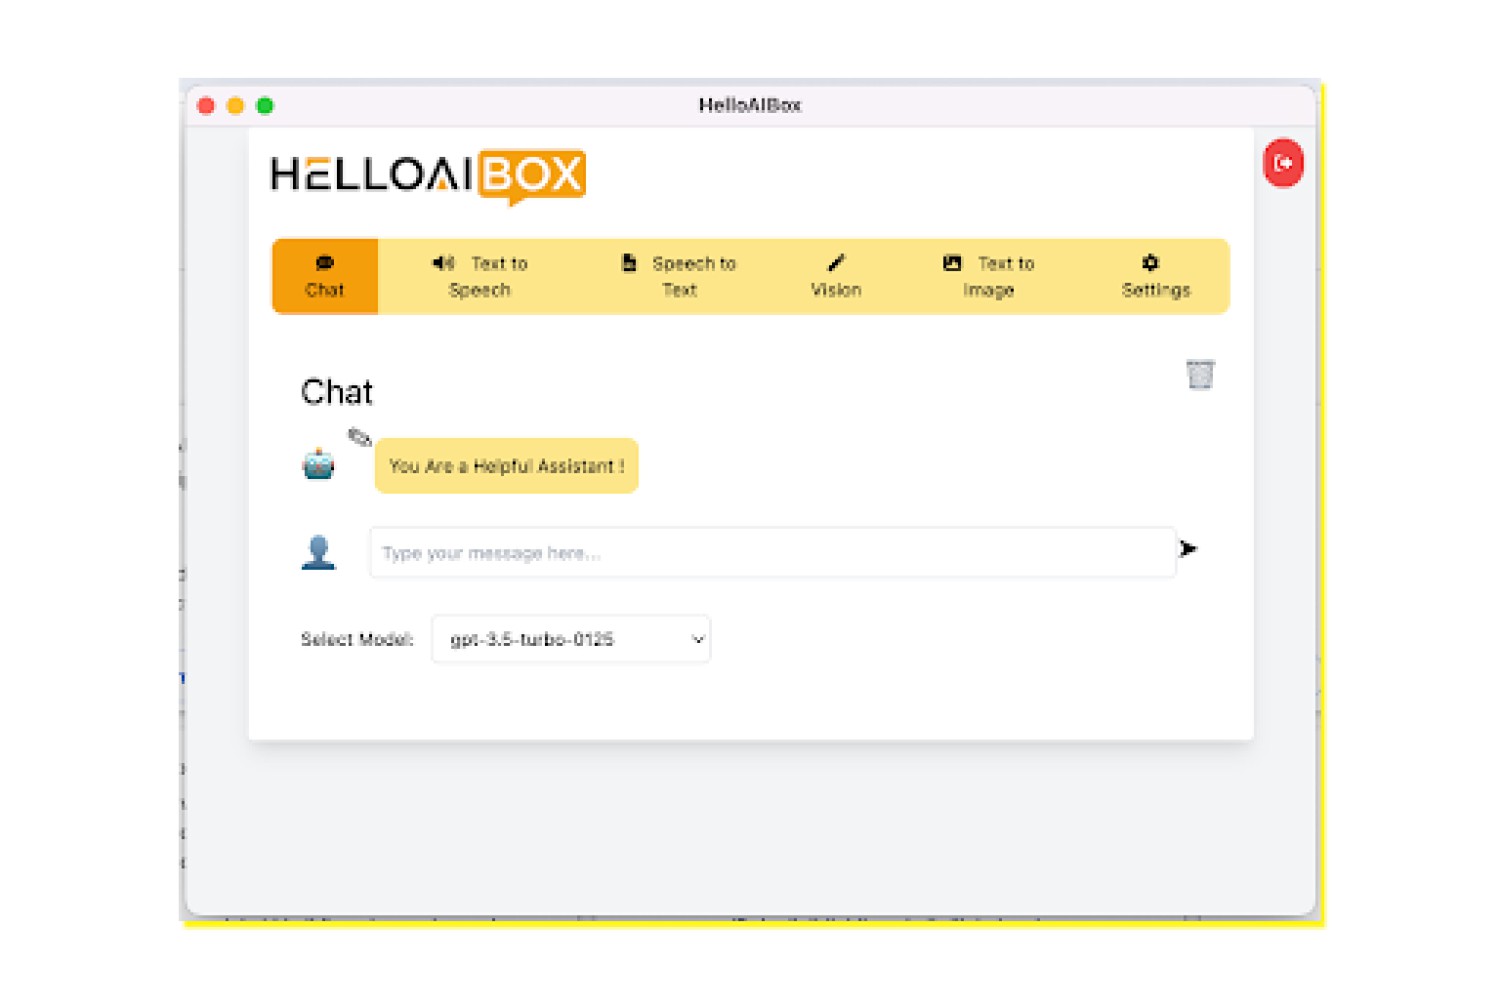The height and width of the screenshot is (1000, 1500).
Task: Switch to Speech to Text tab
Action: click(x=680, y=276)
